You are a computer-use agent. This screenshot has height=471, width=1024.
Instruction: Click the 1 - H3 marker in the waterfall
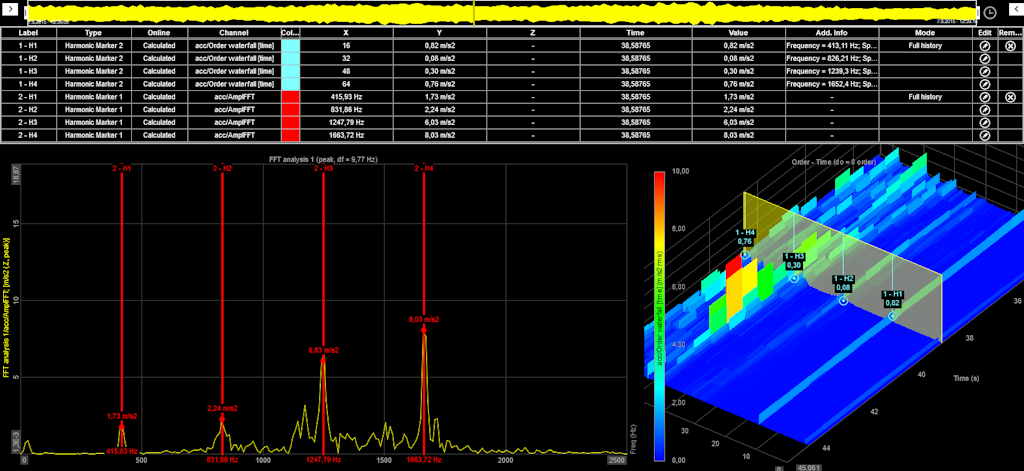click(x=794, y=278)
